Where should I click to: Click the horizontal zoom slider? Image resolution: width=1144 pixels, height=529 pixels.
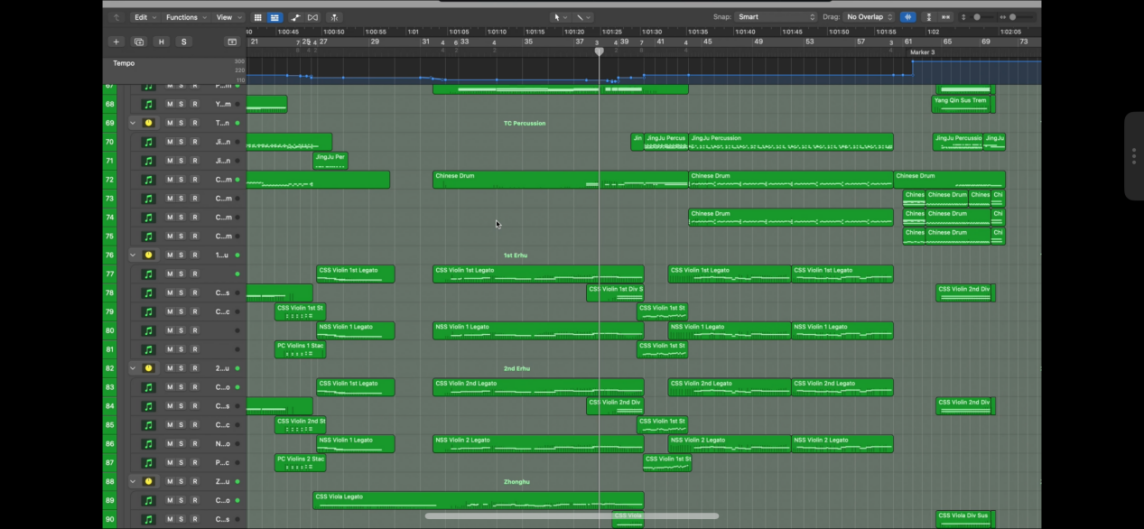coord(1012,17)
